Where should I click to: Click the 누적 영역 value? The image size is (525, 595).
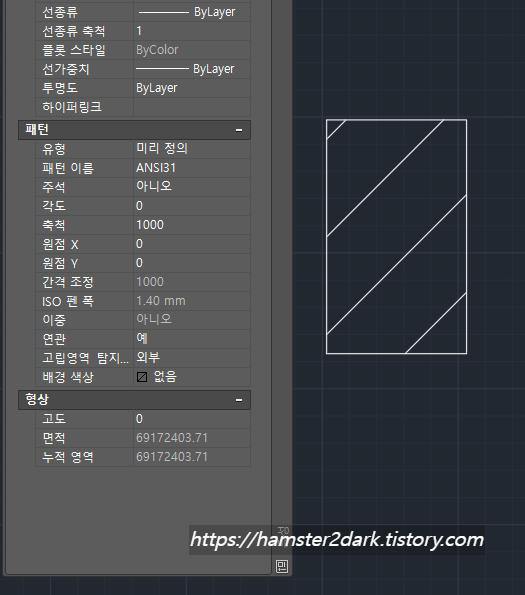tap(192, 457)
